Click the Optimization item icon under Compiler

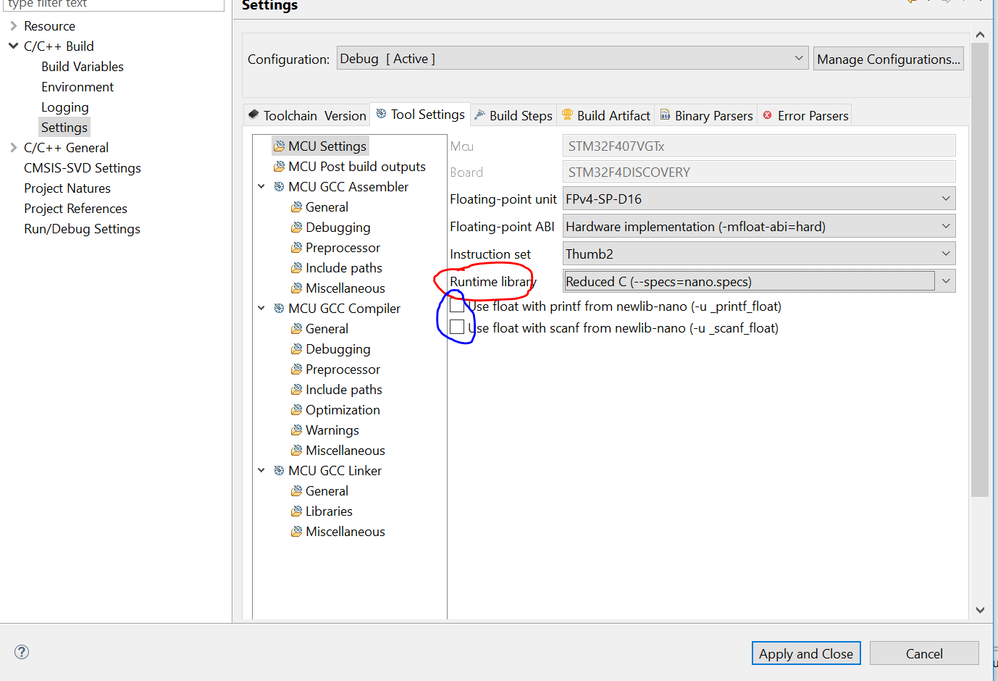pos(297,410)
